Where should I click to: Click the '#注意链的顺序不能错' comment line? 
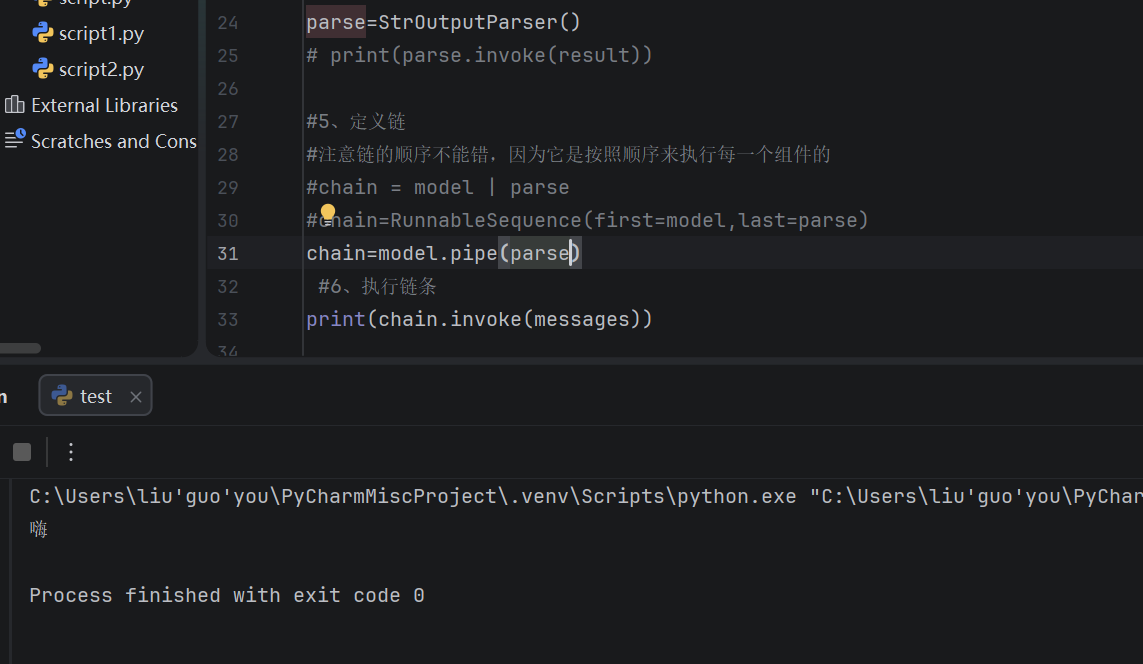point(568,155)
